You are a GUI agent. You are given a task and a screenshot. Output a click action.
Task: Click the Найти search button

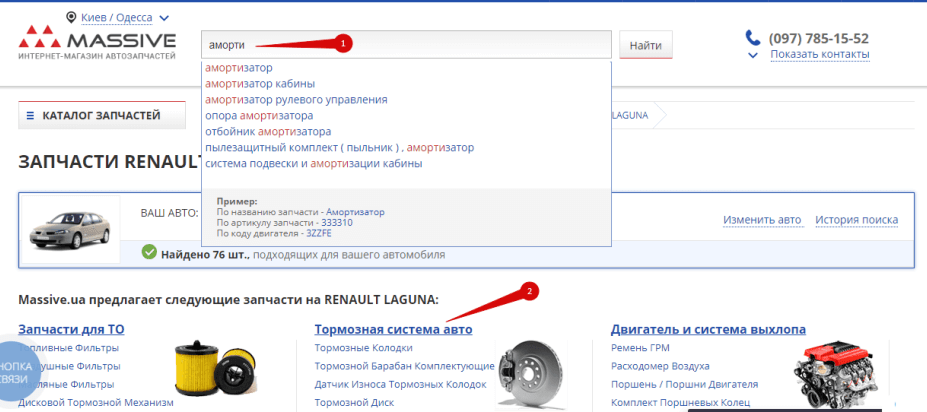click(646, 45)
